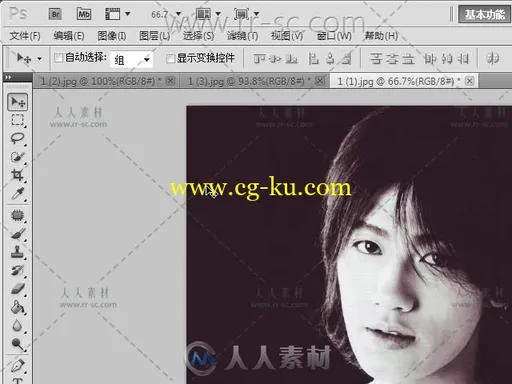Open the 视图(V) menu
The width and height of the screenshot is (512, 384).
pos(287,36)
